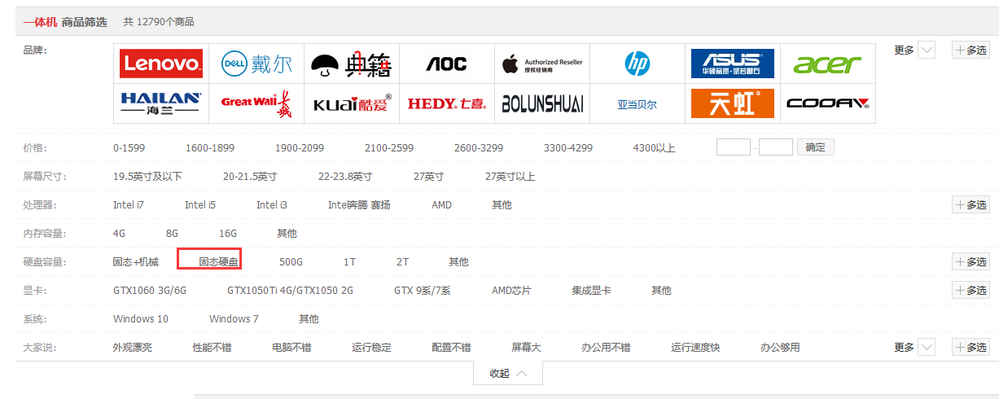Select the HEDY 七喜 brand logo
Image resolution: width=999 pixels, height=399 pixels.
[x=447, y=103]
